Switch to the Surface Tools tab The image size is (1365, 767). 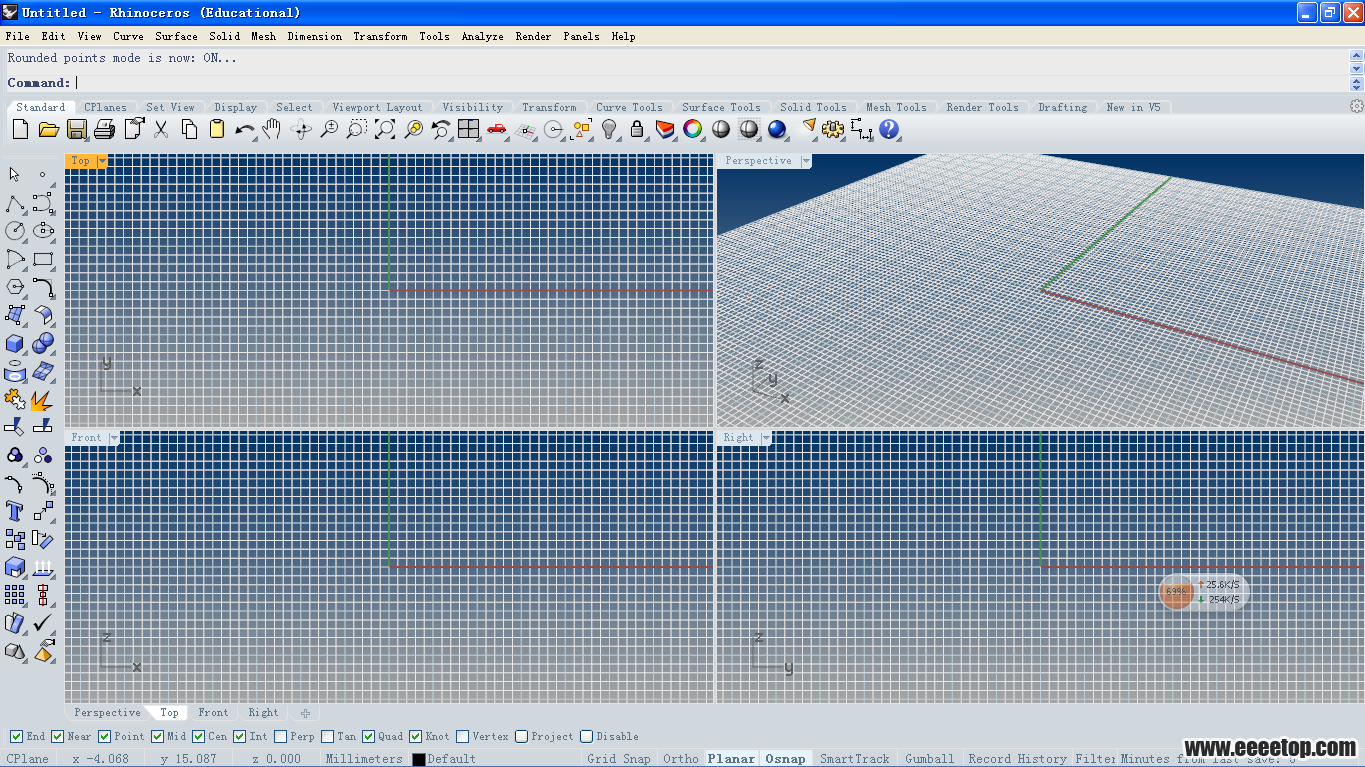(x=721, y=107)
